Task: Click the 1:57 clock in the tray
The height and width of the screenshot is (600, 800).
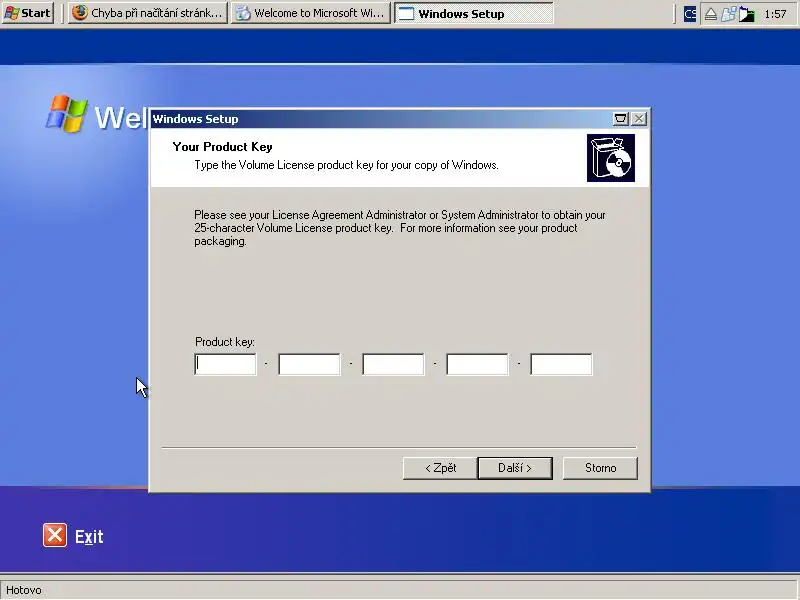Action: click(x=775, y=14)
